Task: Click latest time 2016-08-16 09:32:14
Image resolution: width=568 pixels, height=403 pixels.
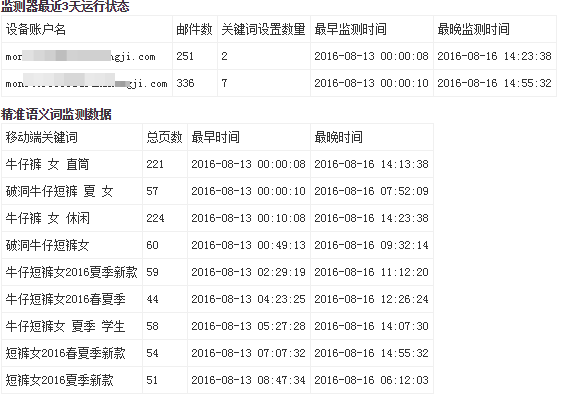Action: (371, 245)
